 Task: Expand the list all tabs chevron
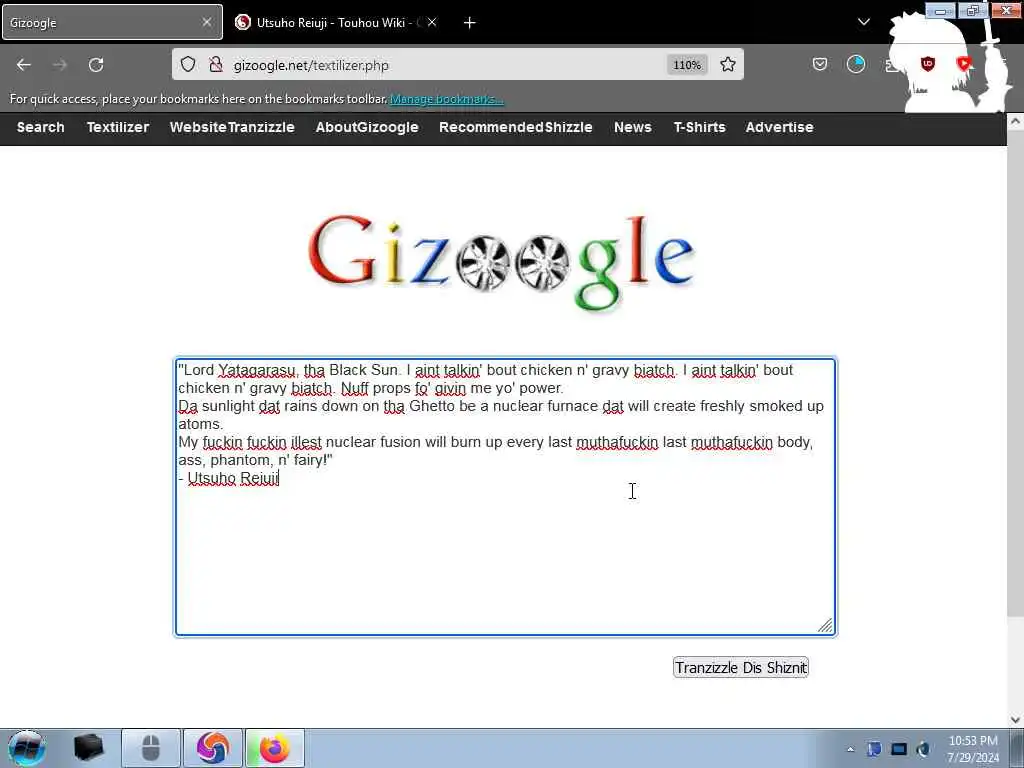click(x=863, y=22)
